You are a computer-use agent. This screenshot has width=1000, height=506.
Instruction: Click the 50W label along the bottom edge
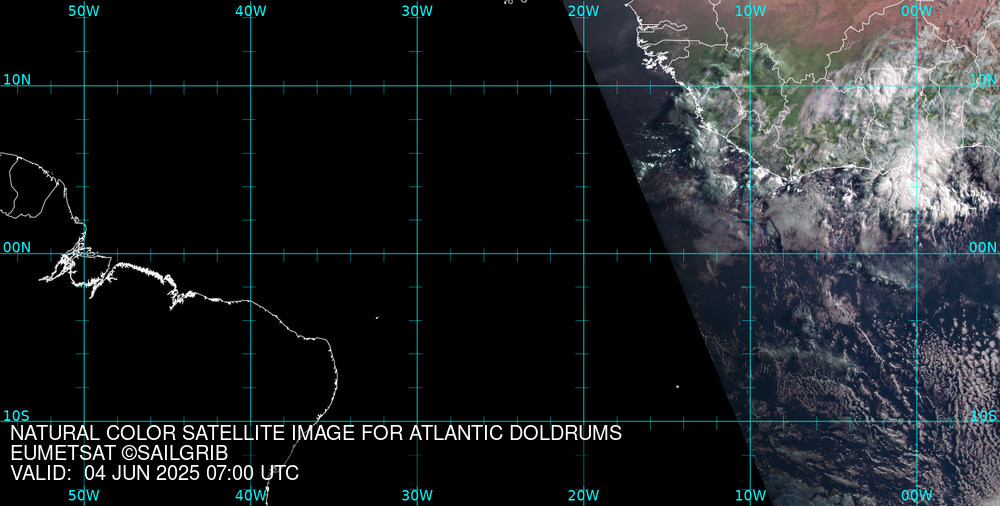pyautogui.click(x=84, y=495)
